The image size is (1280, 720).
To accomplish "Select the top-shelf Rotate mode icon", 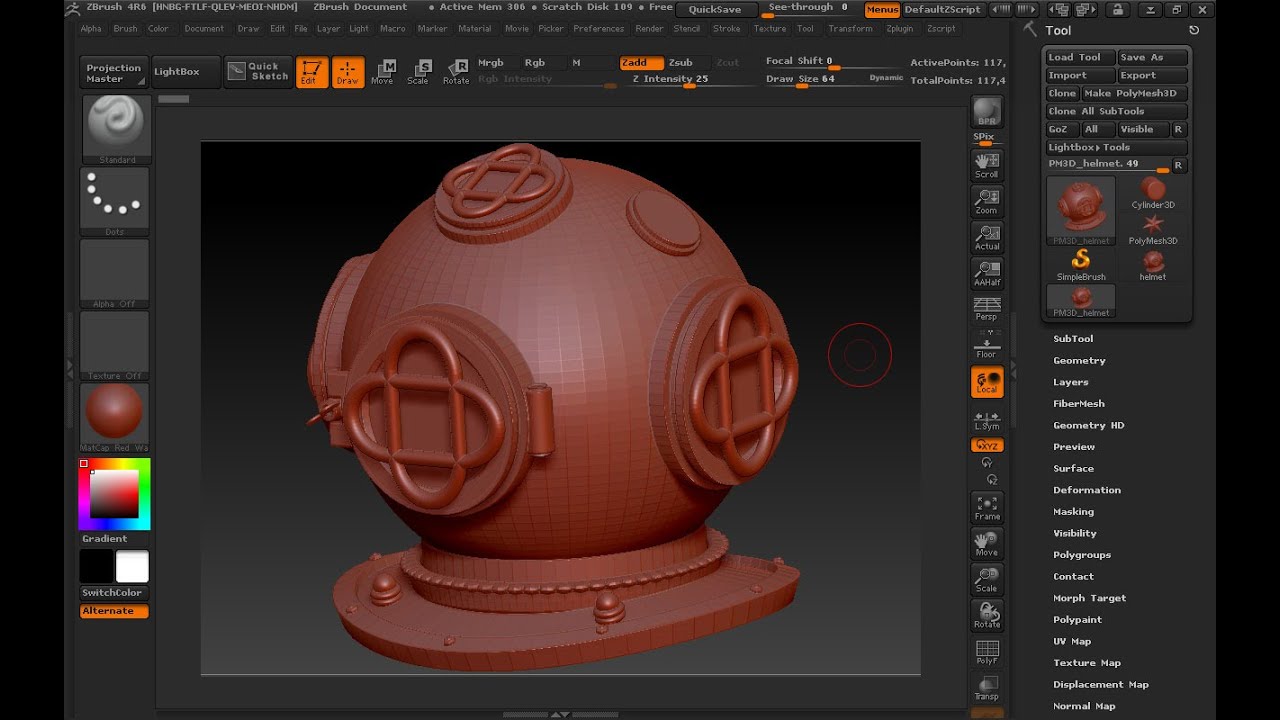I will pyautogui.click(x=456, y=72).
